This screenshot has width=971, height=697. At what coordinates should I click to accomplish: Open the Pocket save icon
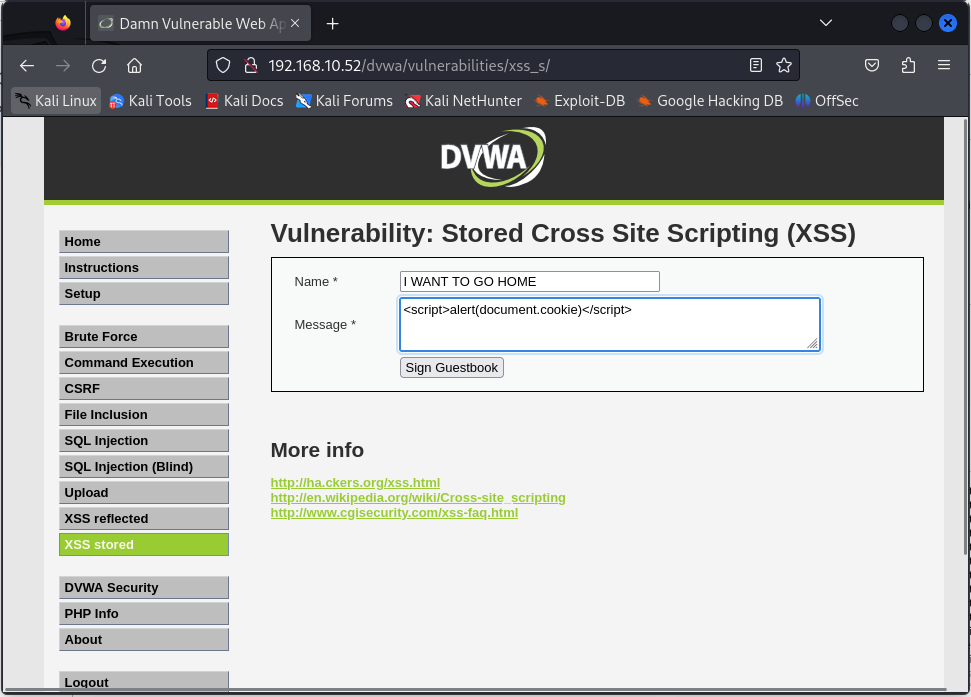coord(872,65)
